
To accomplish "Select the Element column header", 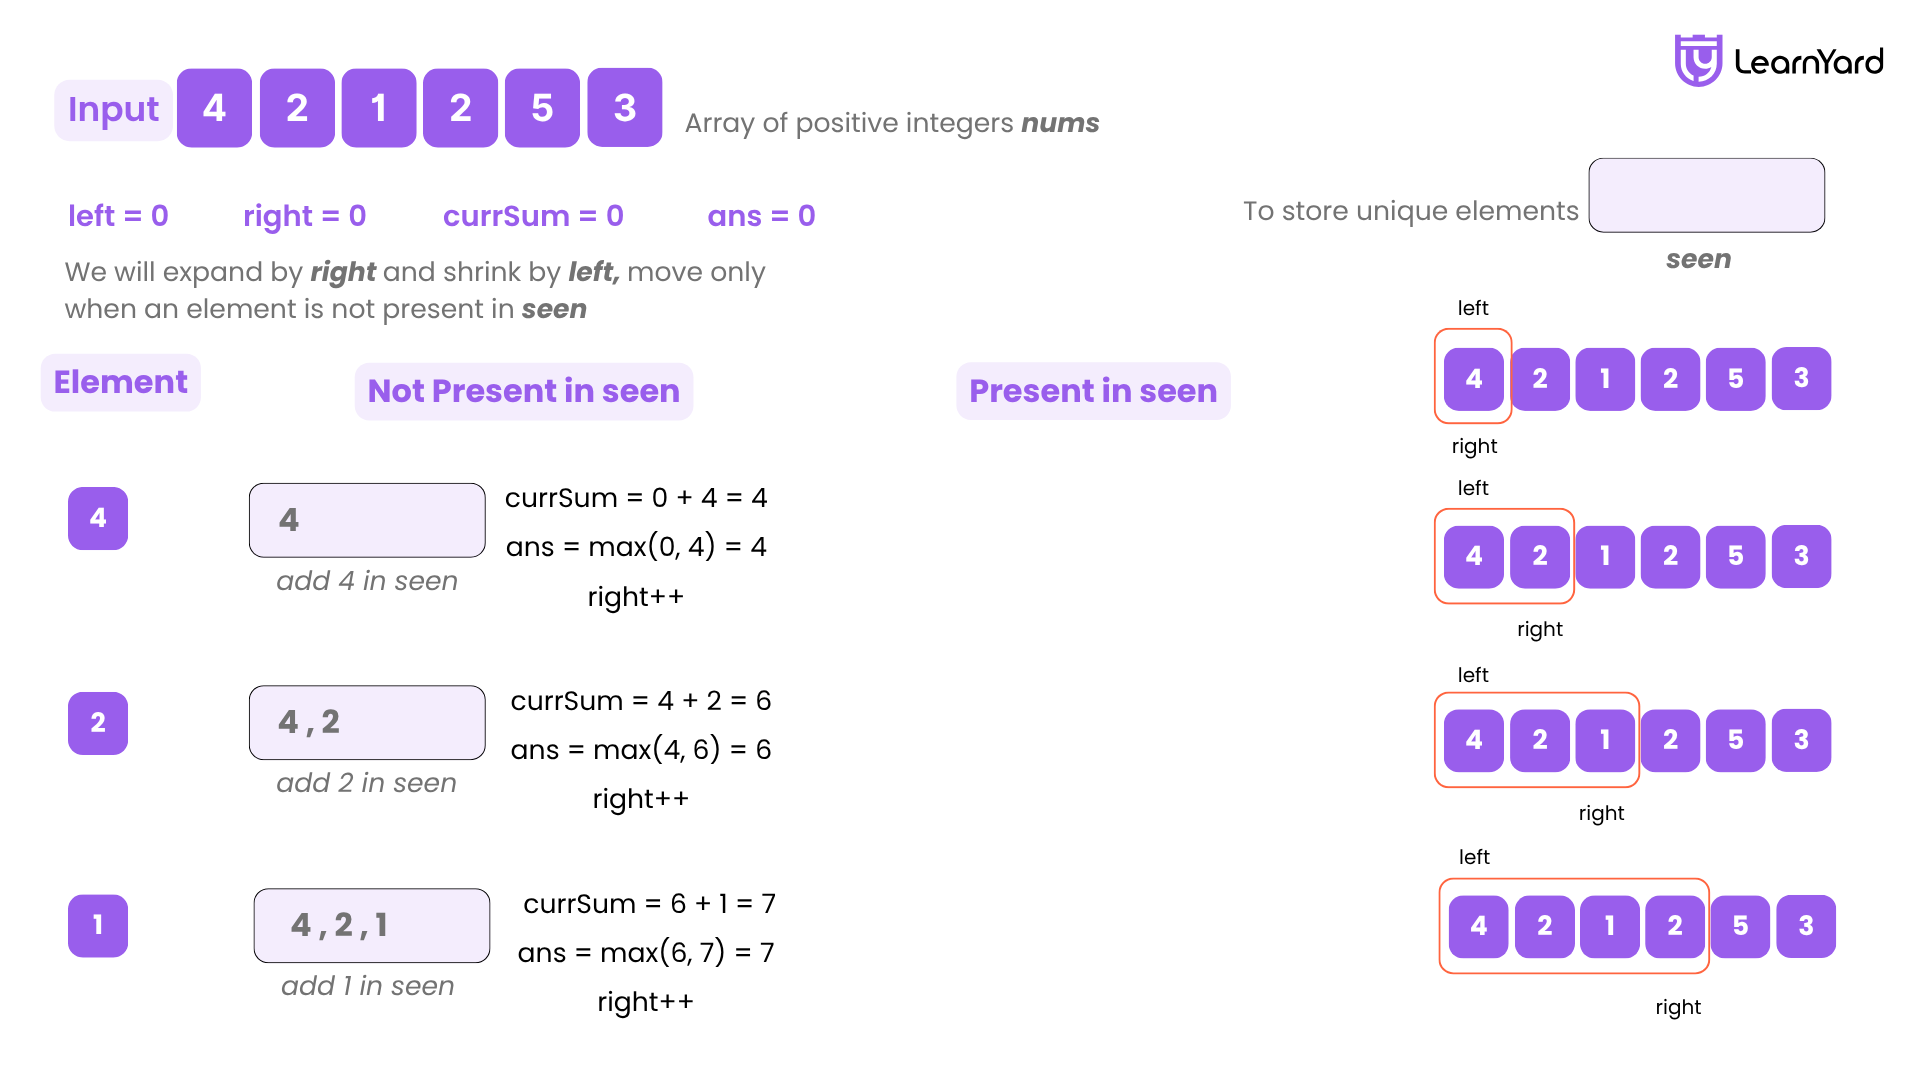I will pyautogui.click(x=121, y=382).
